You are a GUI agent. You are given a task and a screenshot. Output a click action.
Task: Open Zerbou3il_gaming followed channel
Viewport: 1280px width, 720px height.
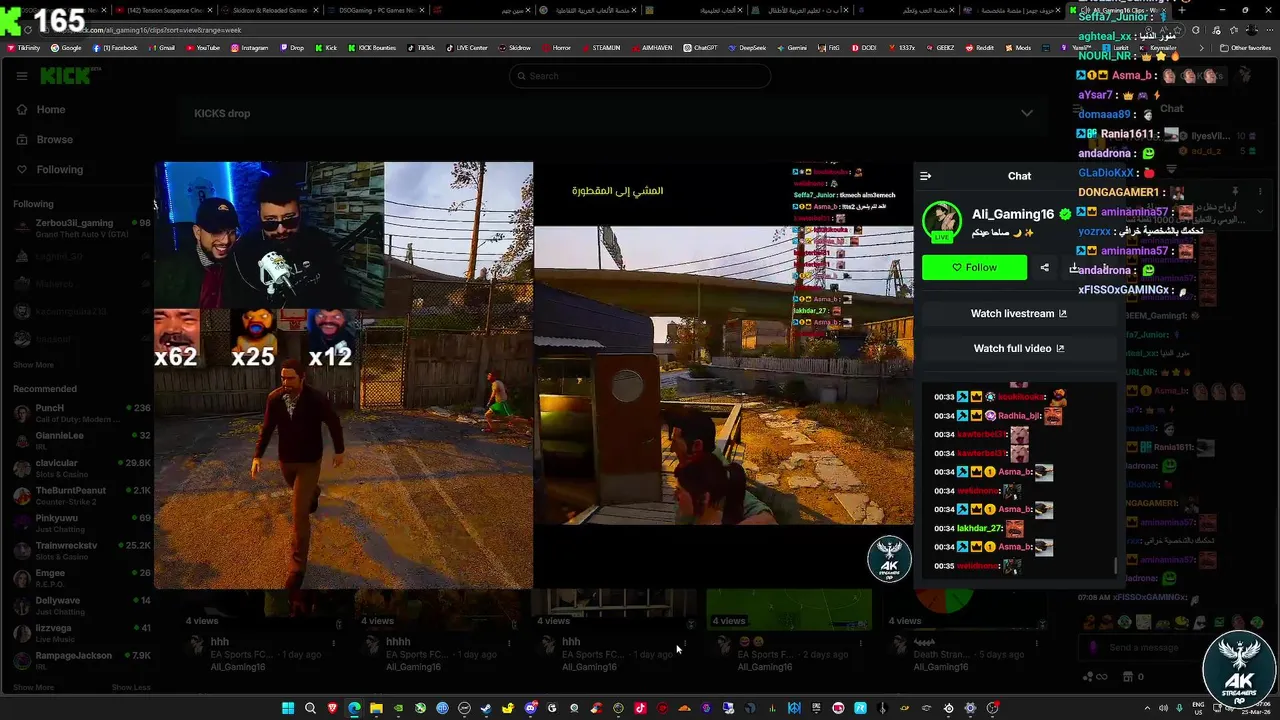coord(82,228)
